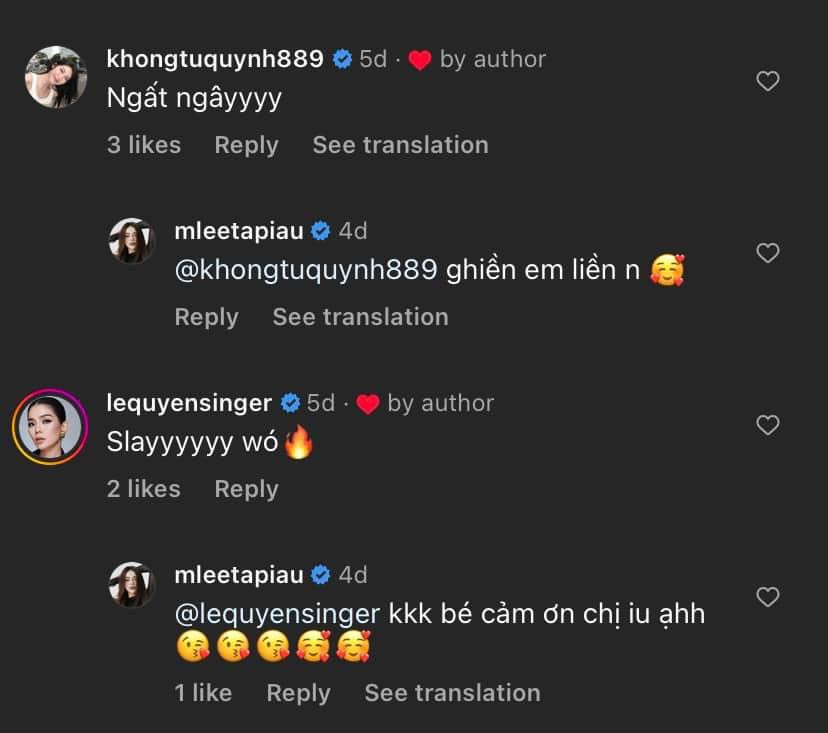Viewport: 828px width, 733px height.
Task: Go to lequyensinger's username link
Action: click(189, 403)
